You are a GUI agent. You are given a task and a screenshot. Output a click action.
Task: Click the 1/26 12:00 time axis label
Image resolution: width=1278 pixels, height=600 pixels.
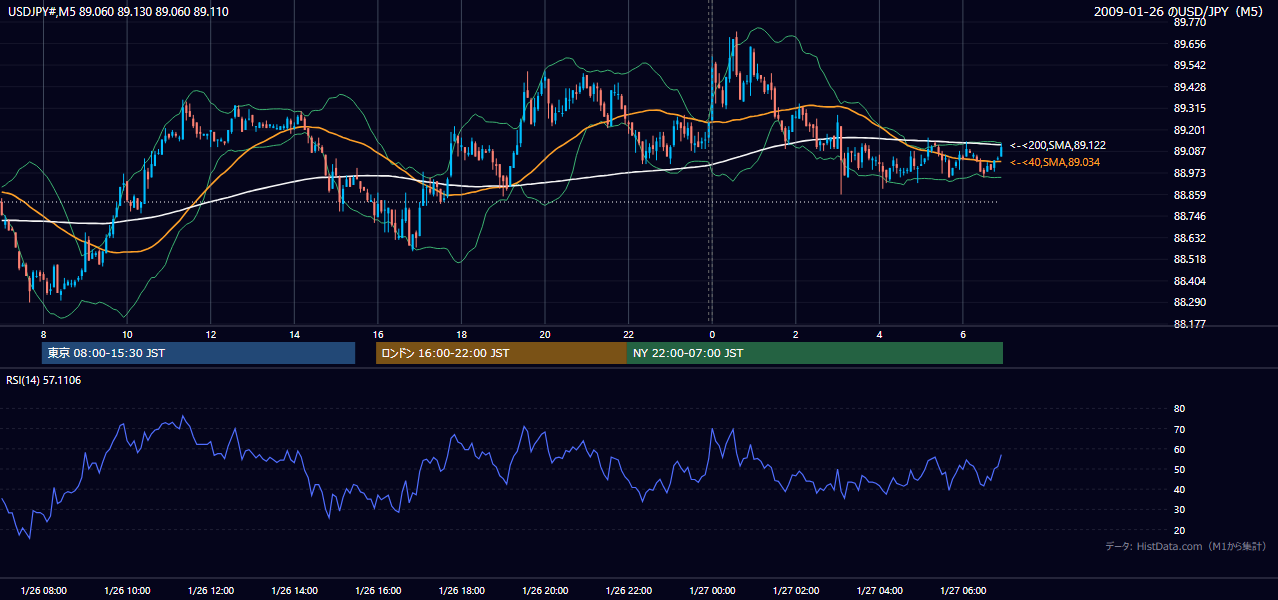pos(210,591)
